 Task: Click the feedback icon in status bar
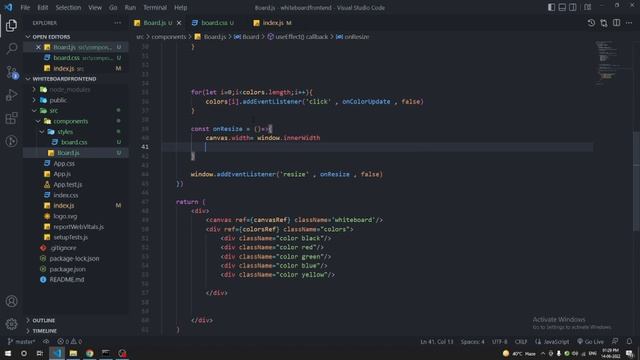(x=615, y=341)
